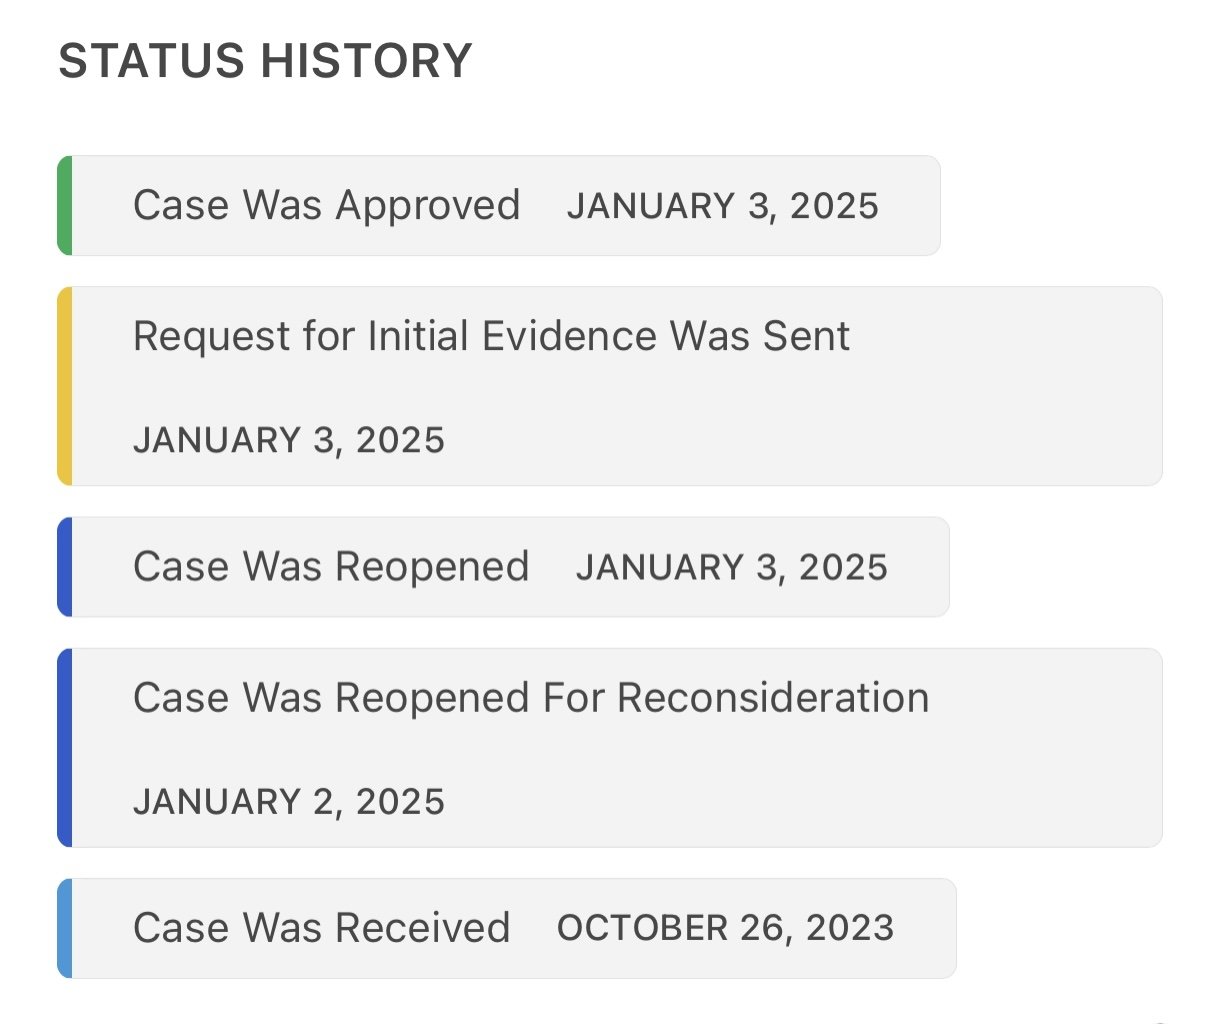Click the word Approved in first card
This screenshot has height=1024, width=1217.
(428, 206)
